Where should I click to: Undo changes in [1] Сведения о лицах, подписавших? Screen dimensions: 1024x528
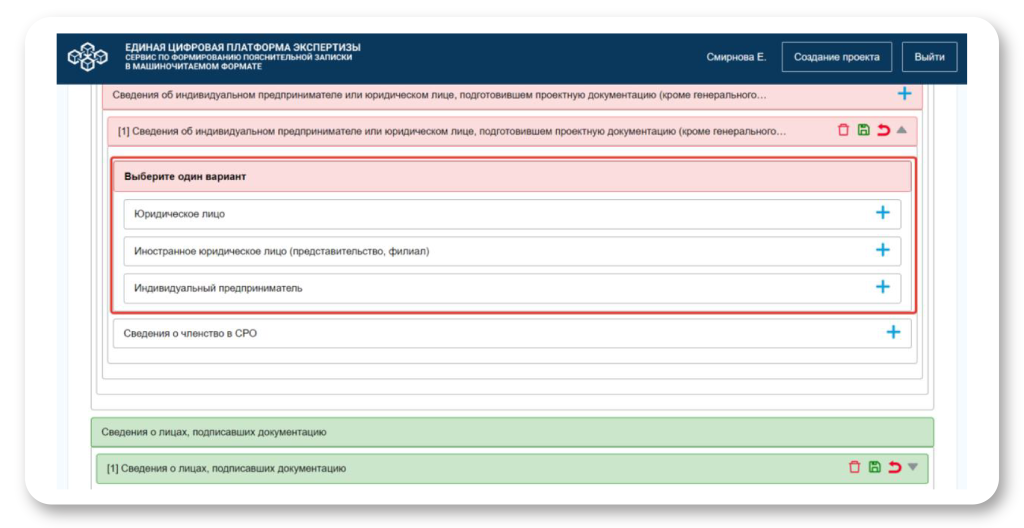895,467
